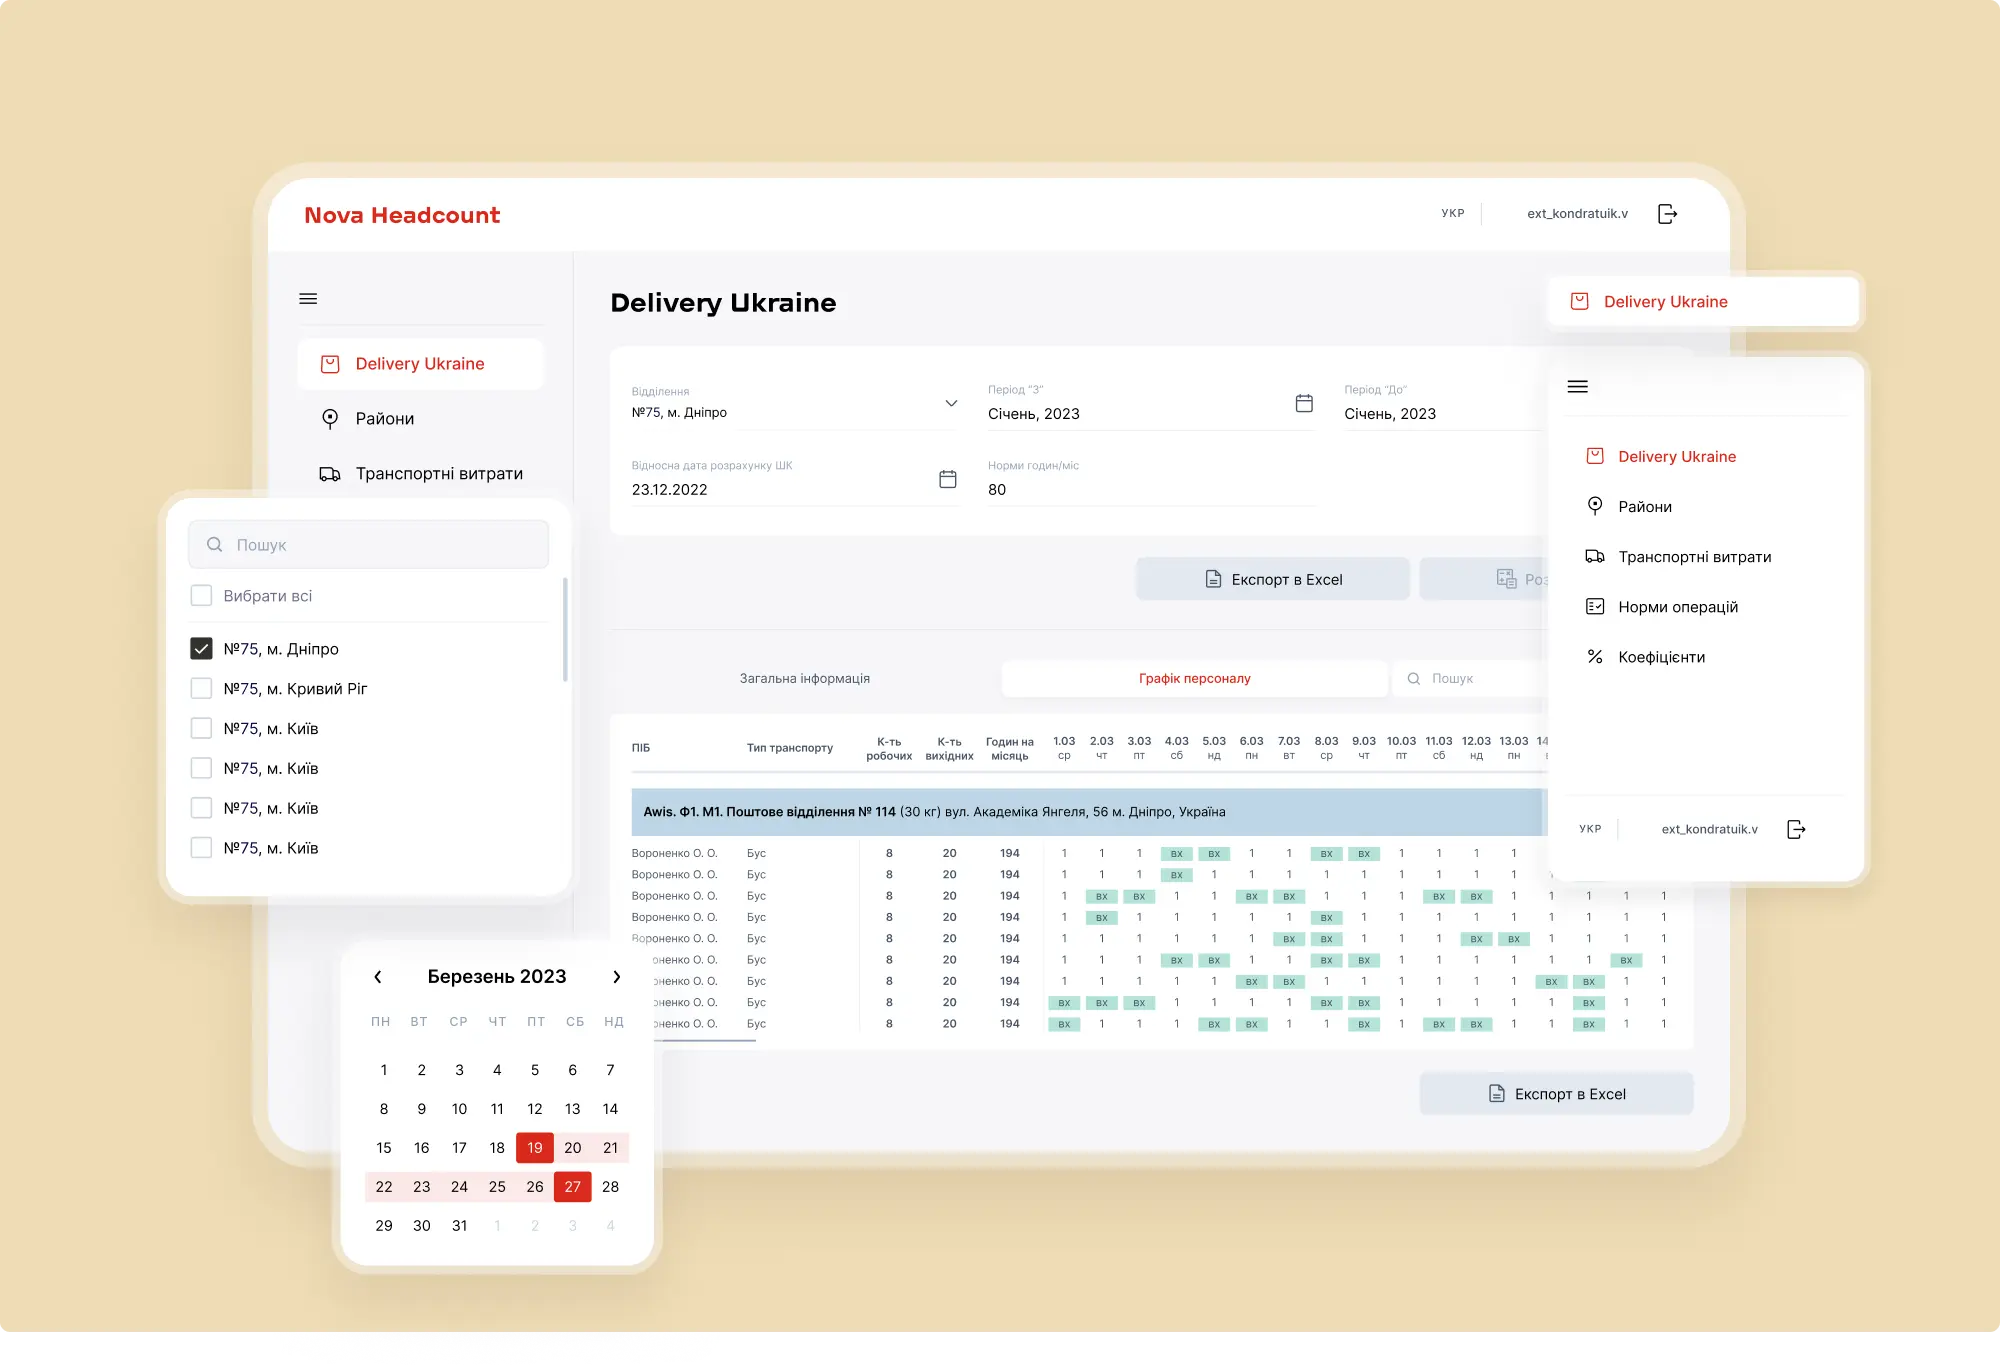Focus the Пошук field in the branch list
Viewport: 2000px width, 1365px height.
click(368, 545)
